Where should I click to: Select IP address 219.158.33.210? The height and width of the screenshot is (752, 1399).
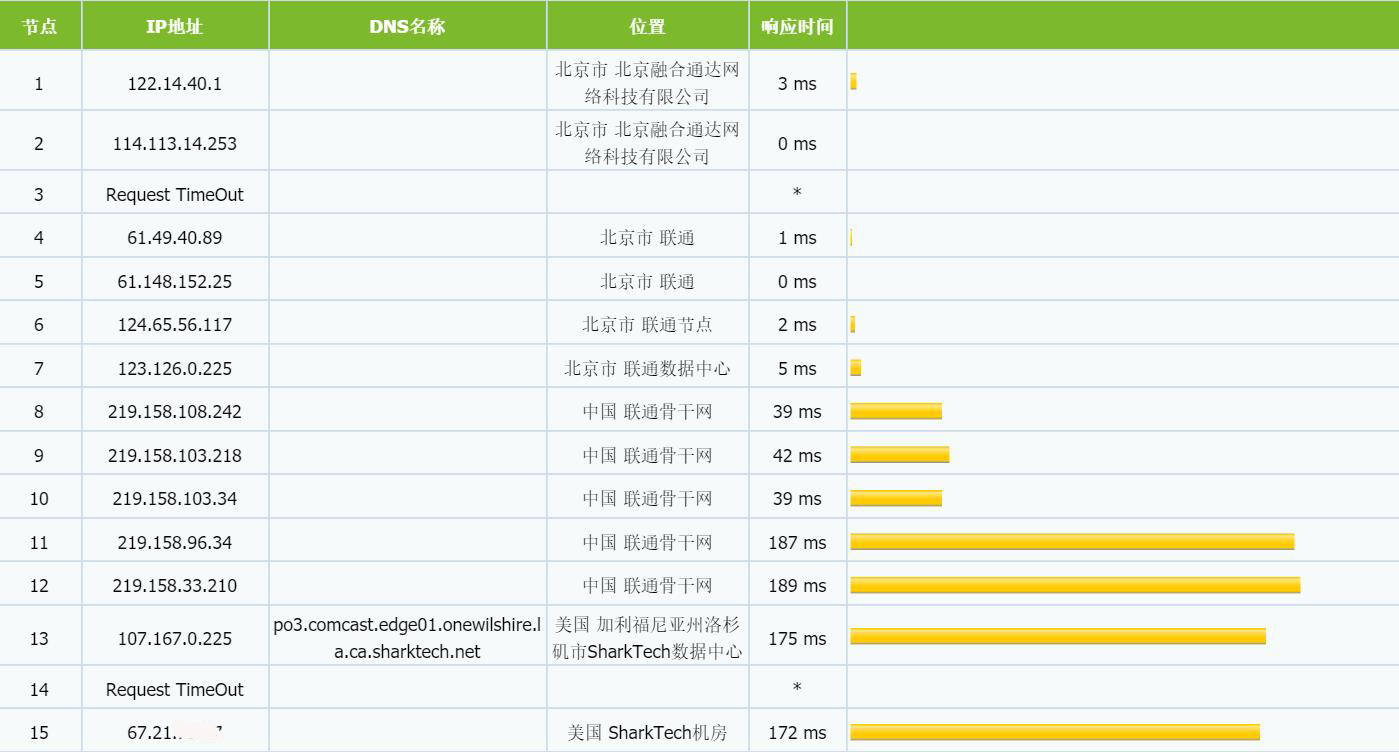click(175, 586)
